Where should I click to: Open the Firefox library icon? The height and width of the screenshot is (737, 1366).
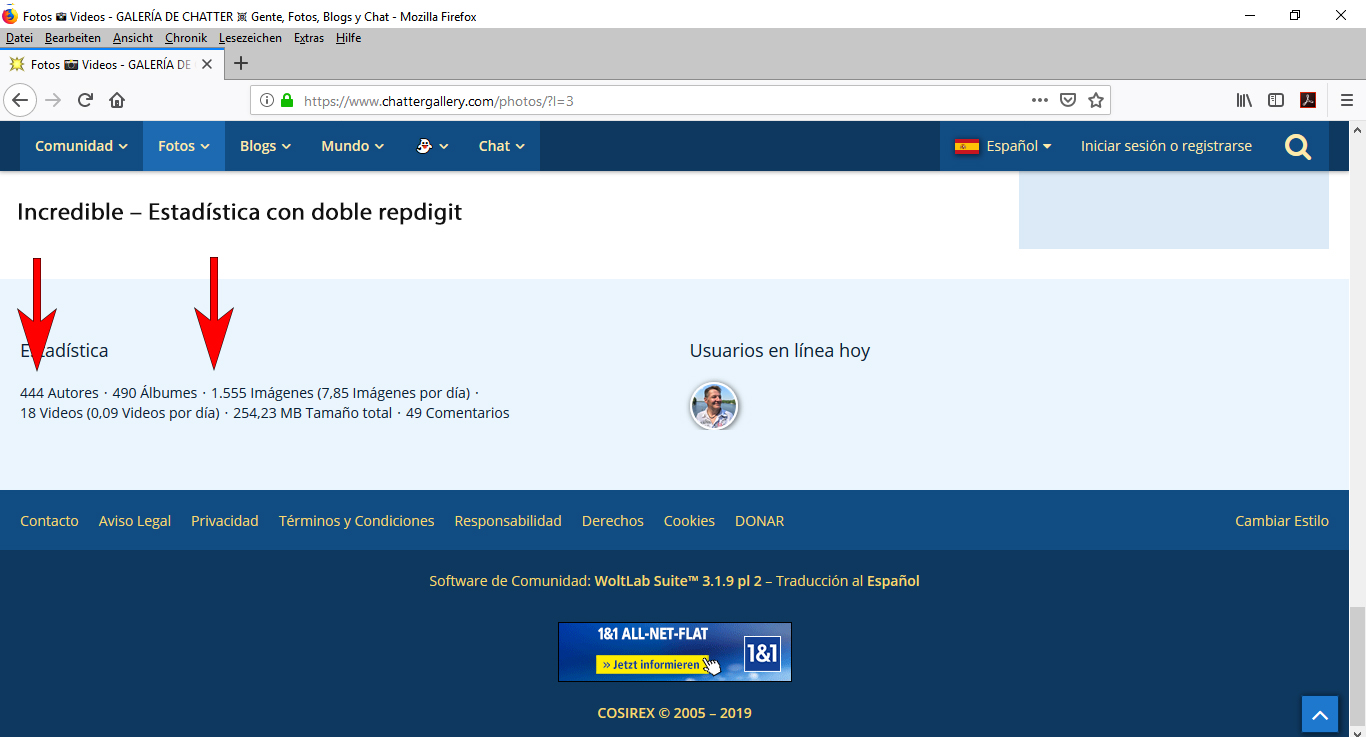[1244, 100]
